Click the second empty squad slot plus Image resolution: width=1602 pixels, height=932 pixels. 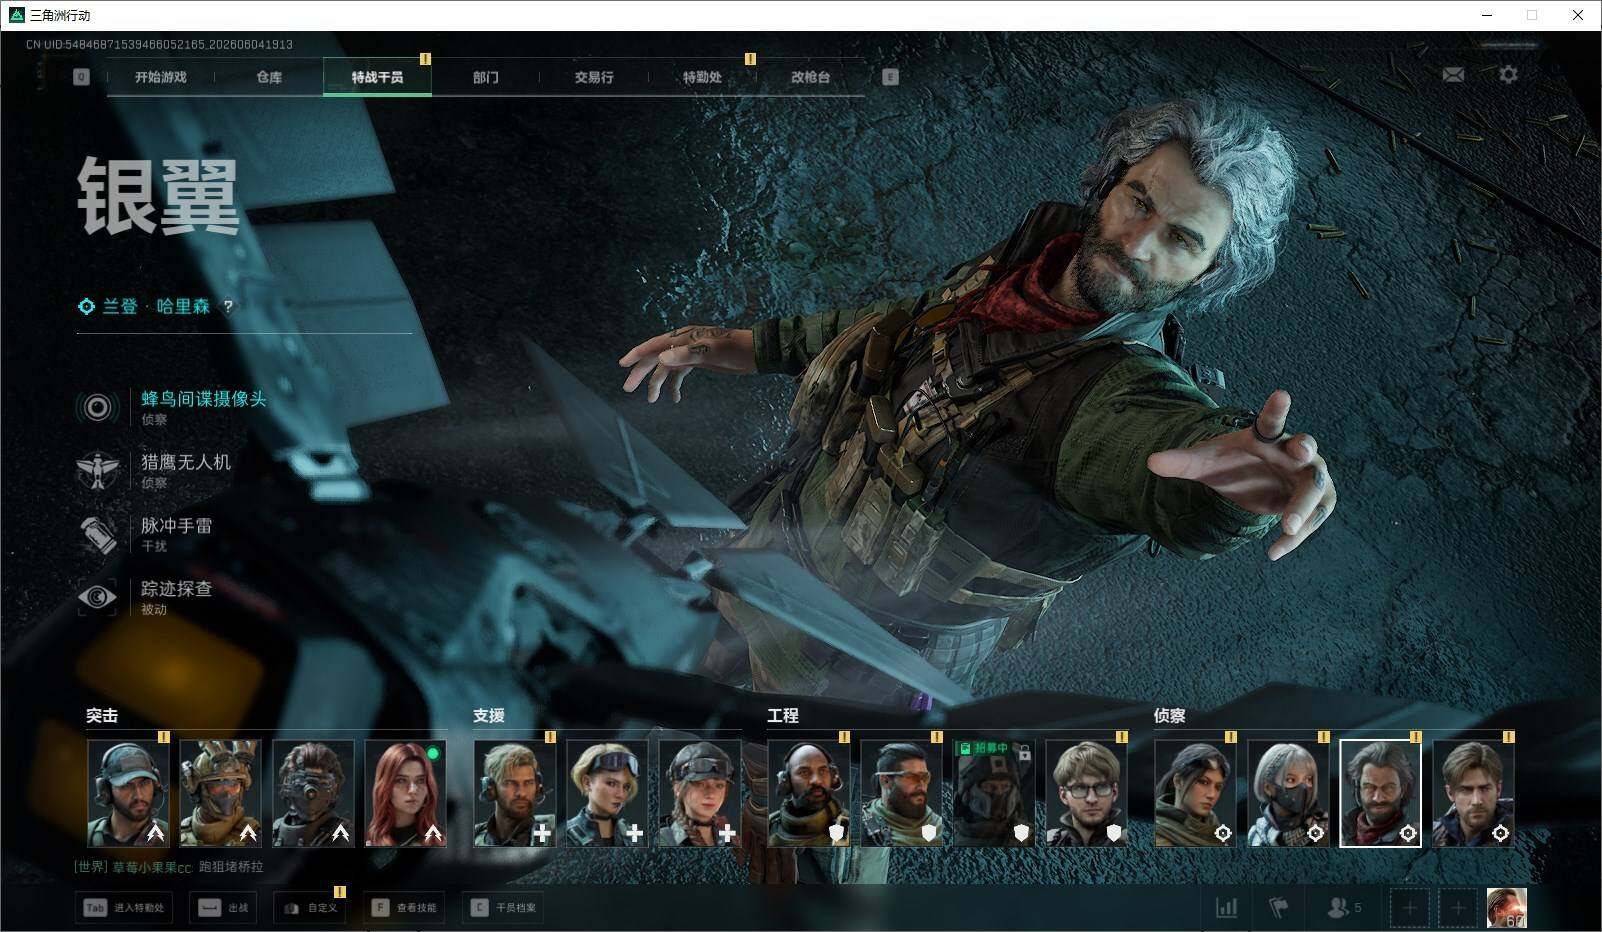pyautogui.click(x=1458, y=908)
